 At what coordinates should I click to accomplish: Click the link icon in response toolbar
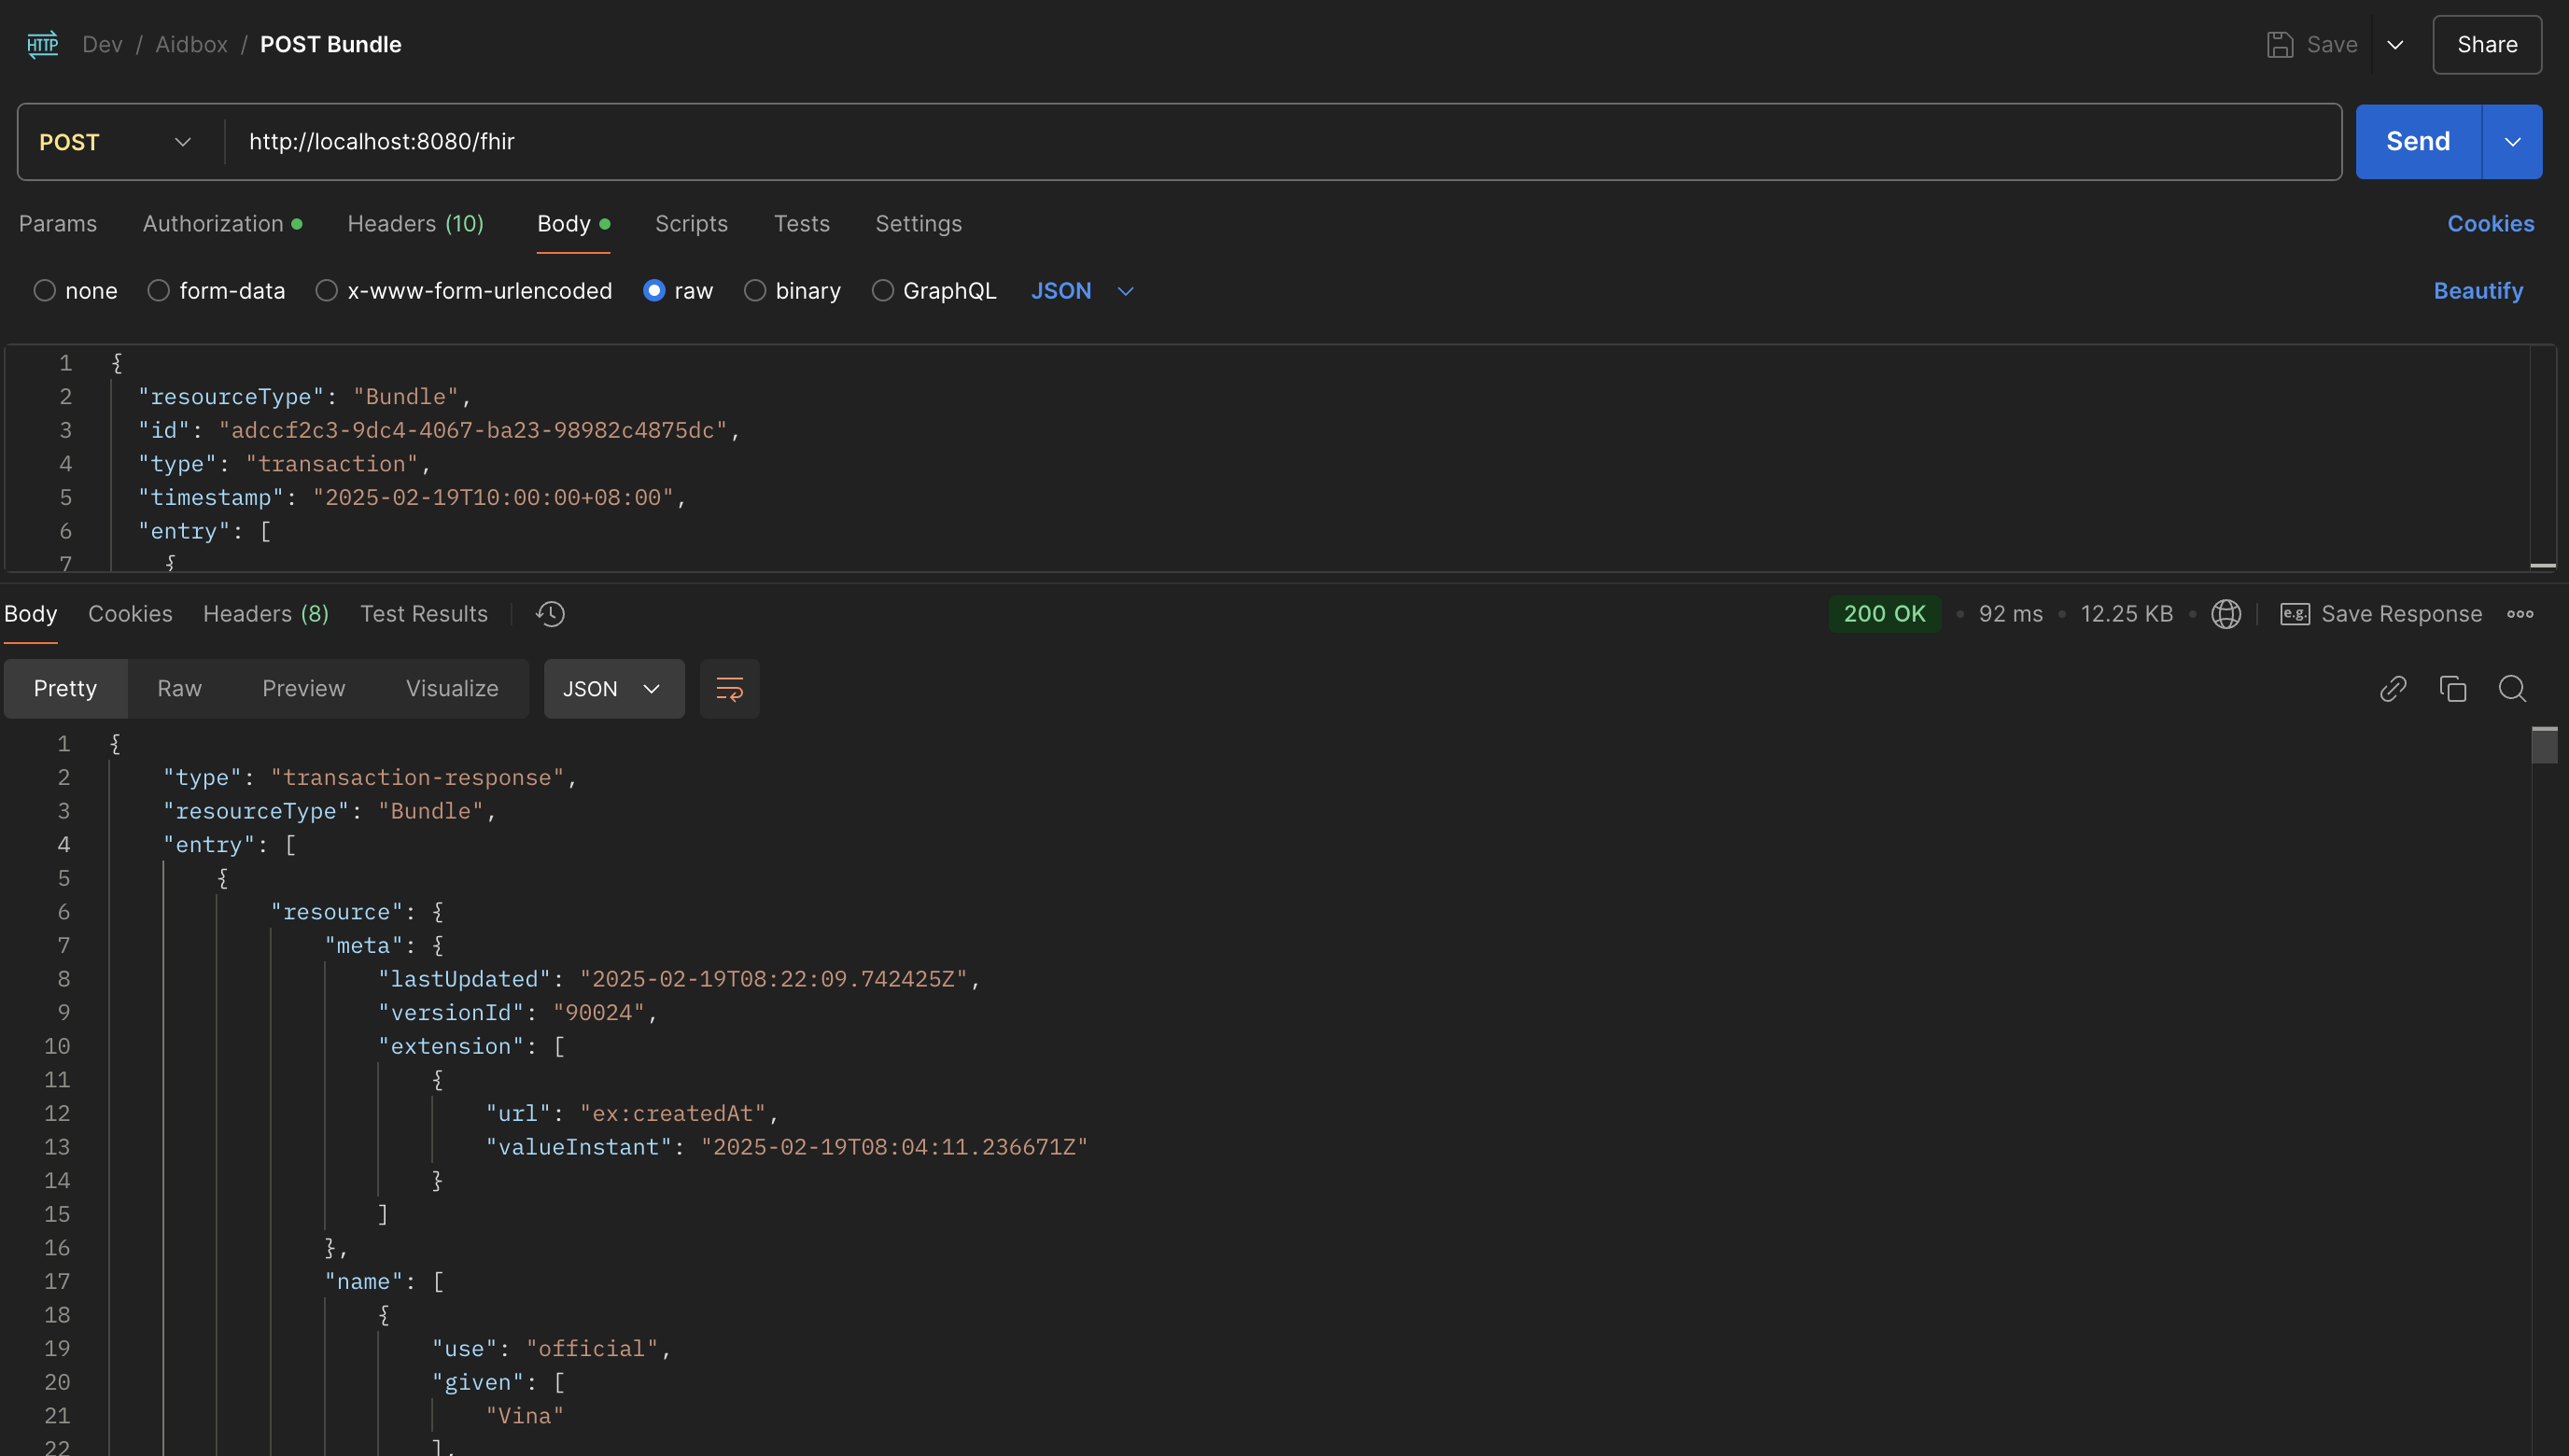[x=2394, y=689]
